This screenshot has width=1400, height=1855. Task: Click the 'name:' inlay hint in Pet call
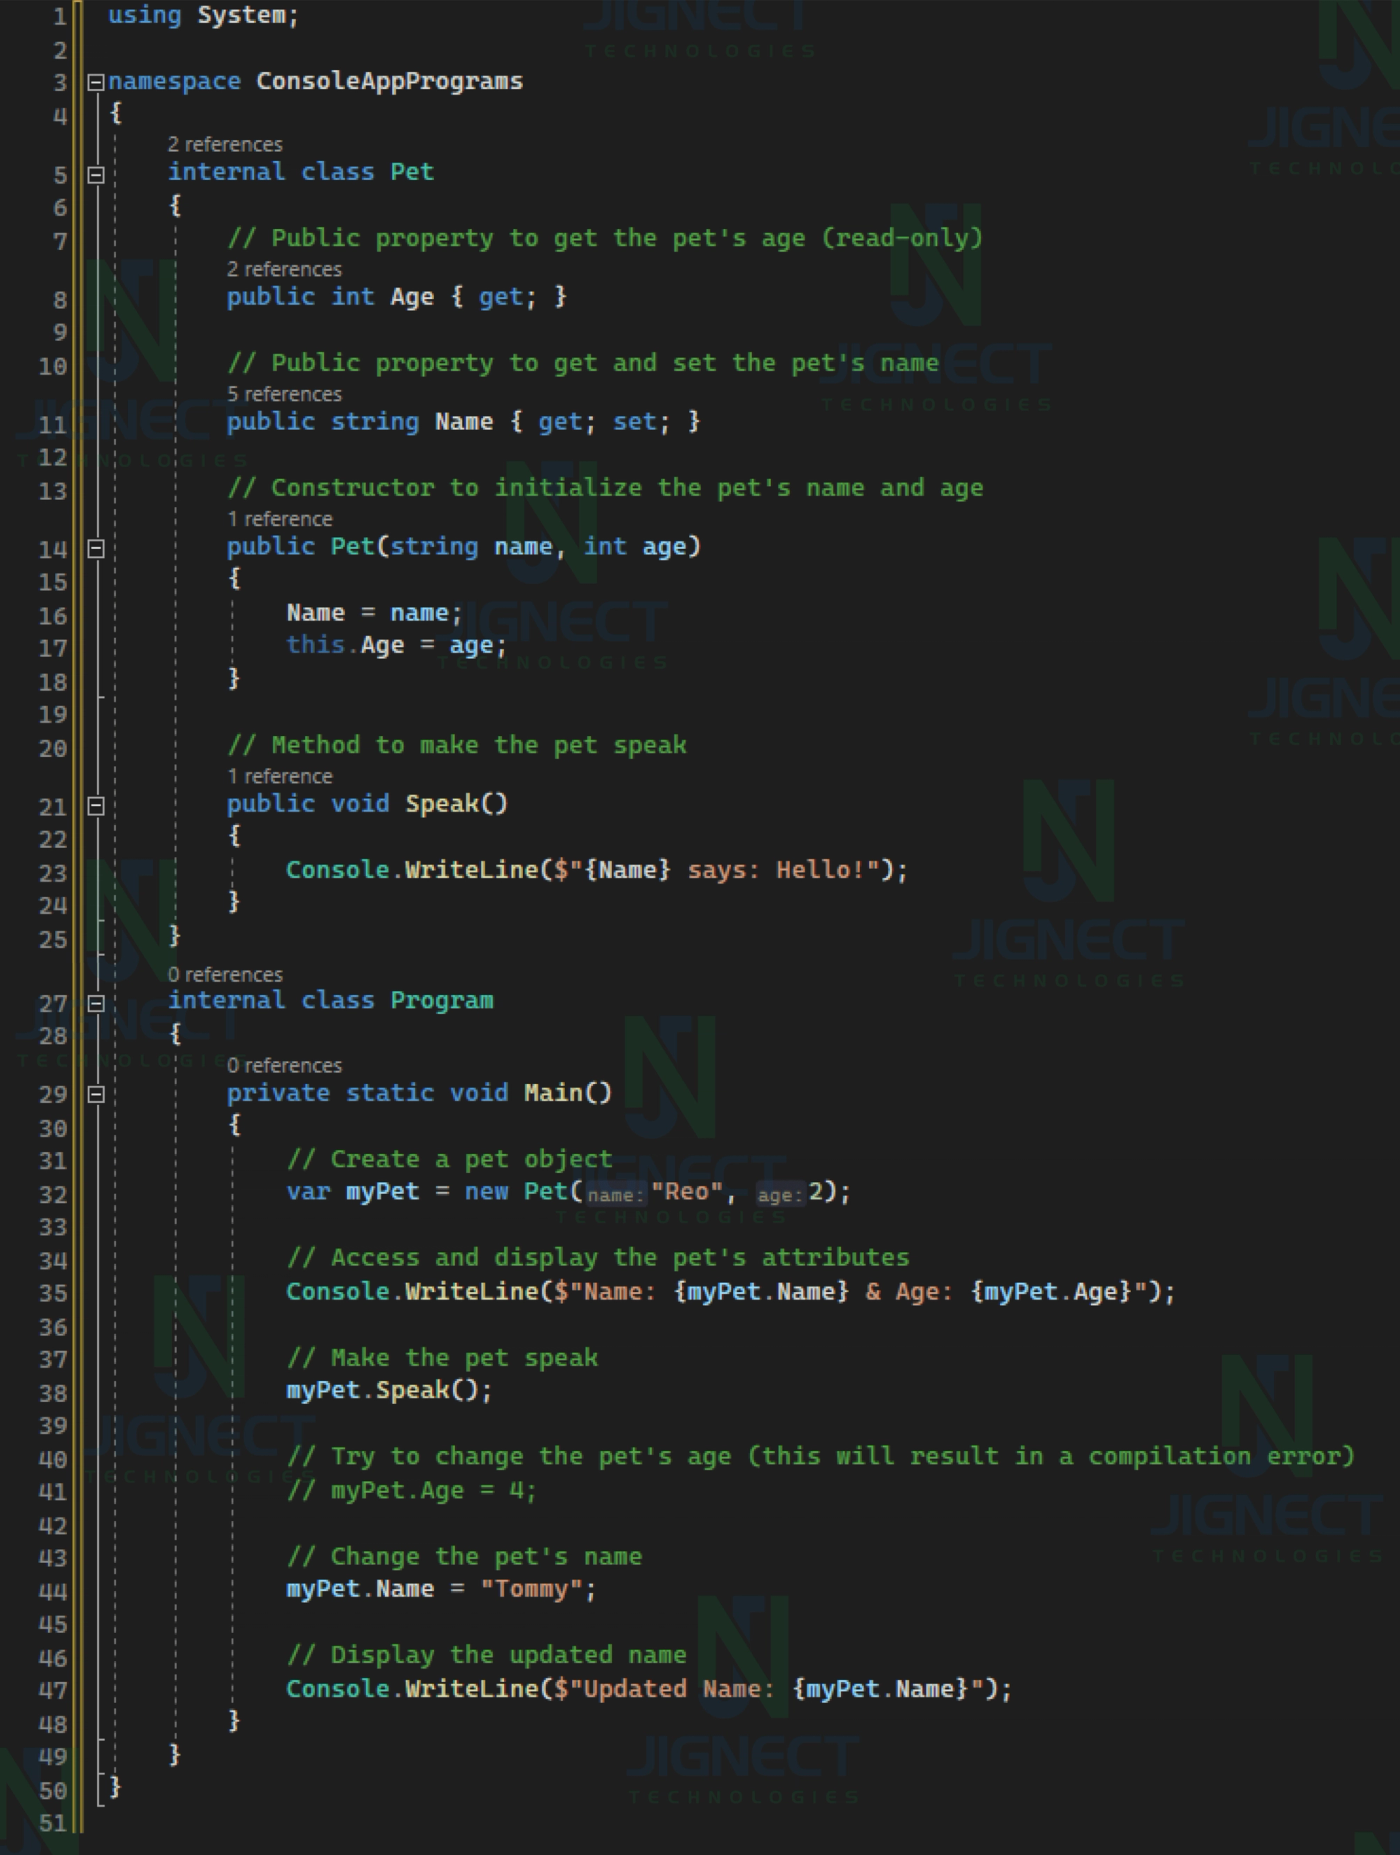click(616, 1195)
